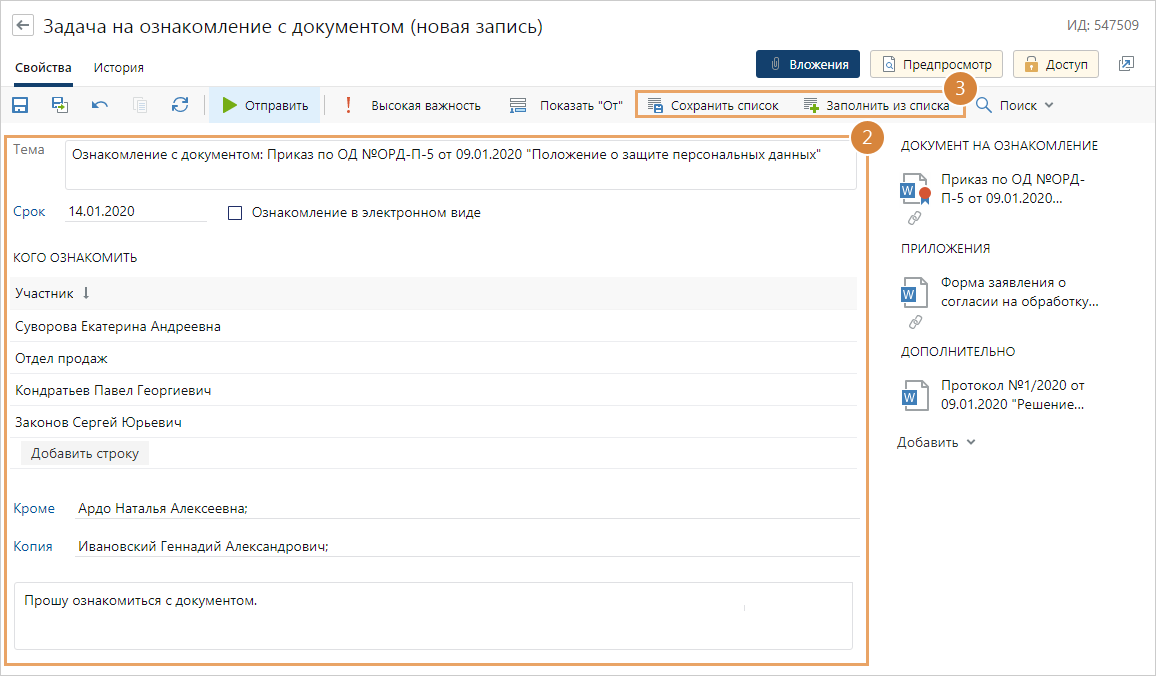Click the Undo arrow icon
This screenshot has width=1156, height=676.
tap(100, 105)
